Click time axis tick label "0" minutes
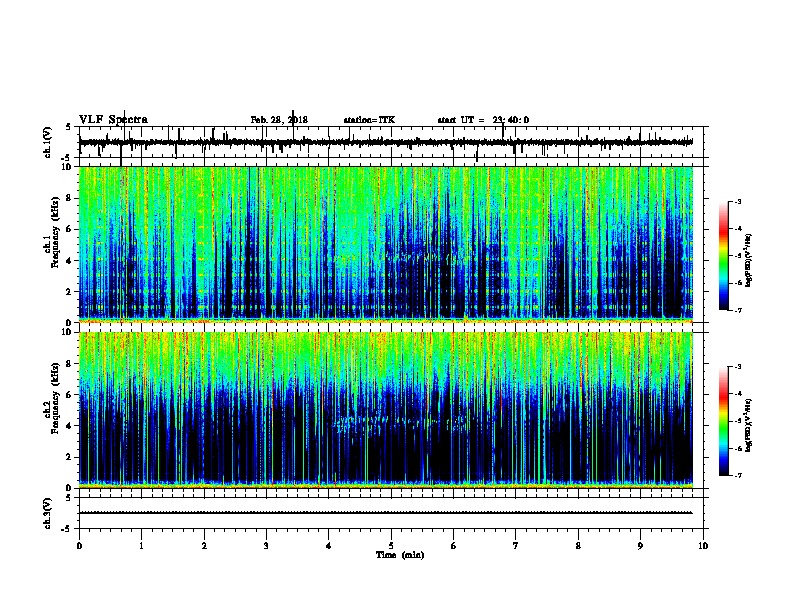This screenshot has width=792, height=612. [79, 546]
